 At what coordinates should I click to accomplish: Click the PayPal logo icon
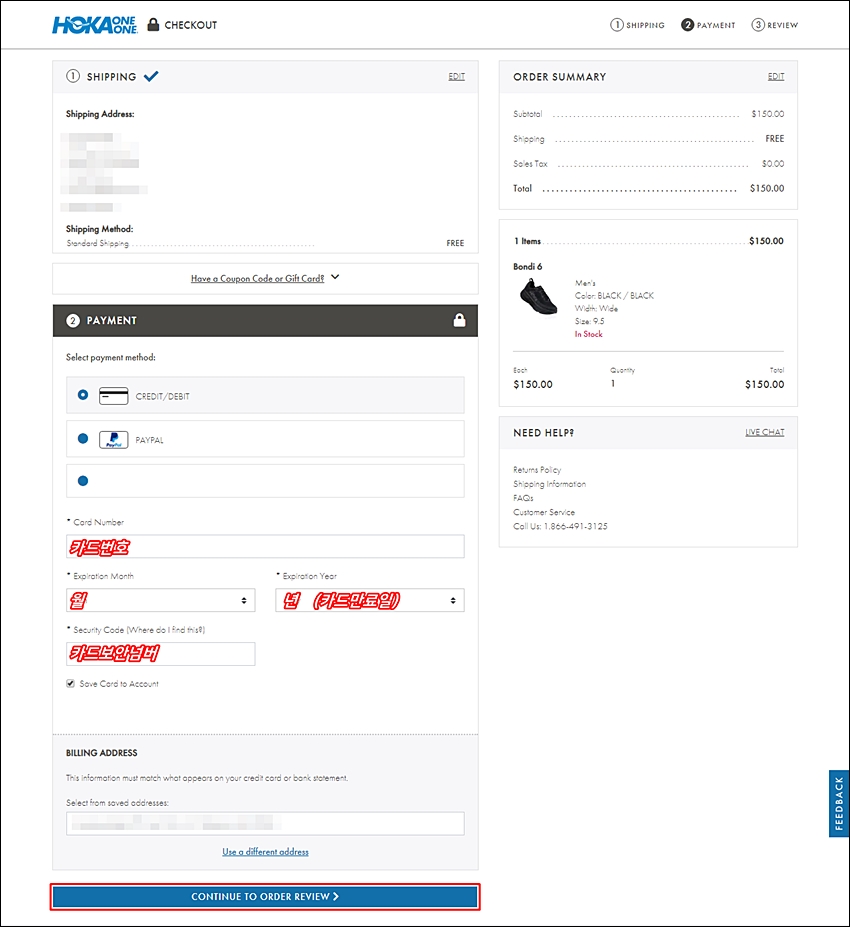click(113, 440)
